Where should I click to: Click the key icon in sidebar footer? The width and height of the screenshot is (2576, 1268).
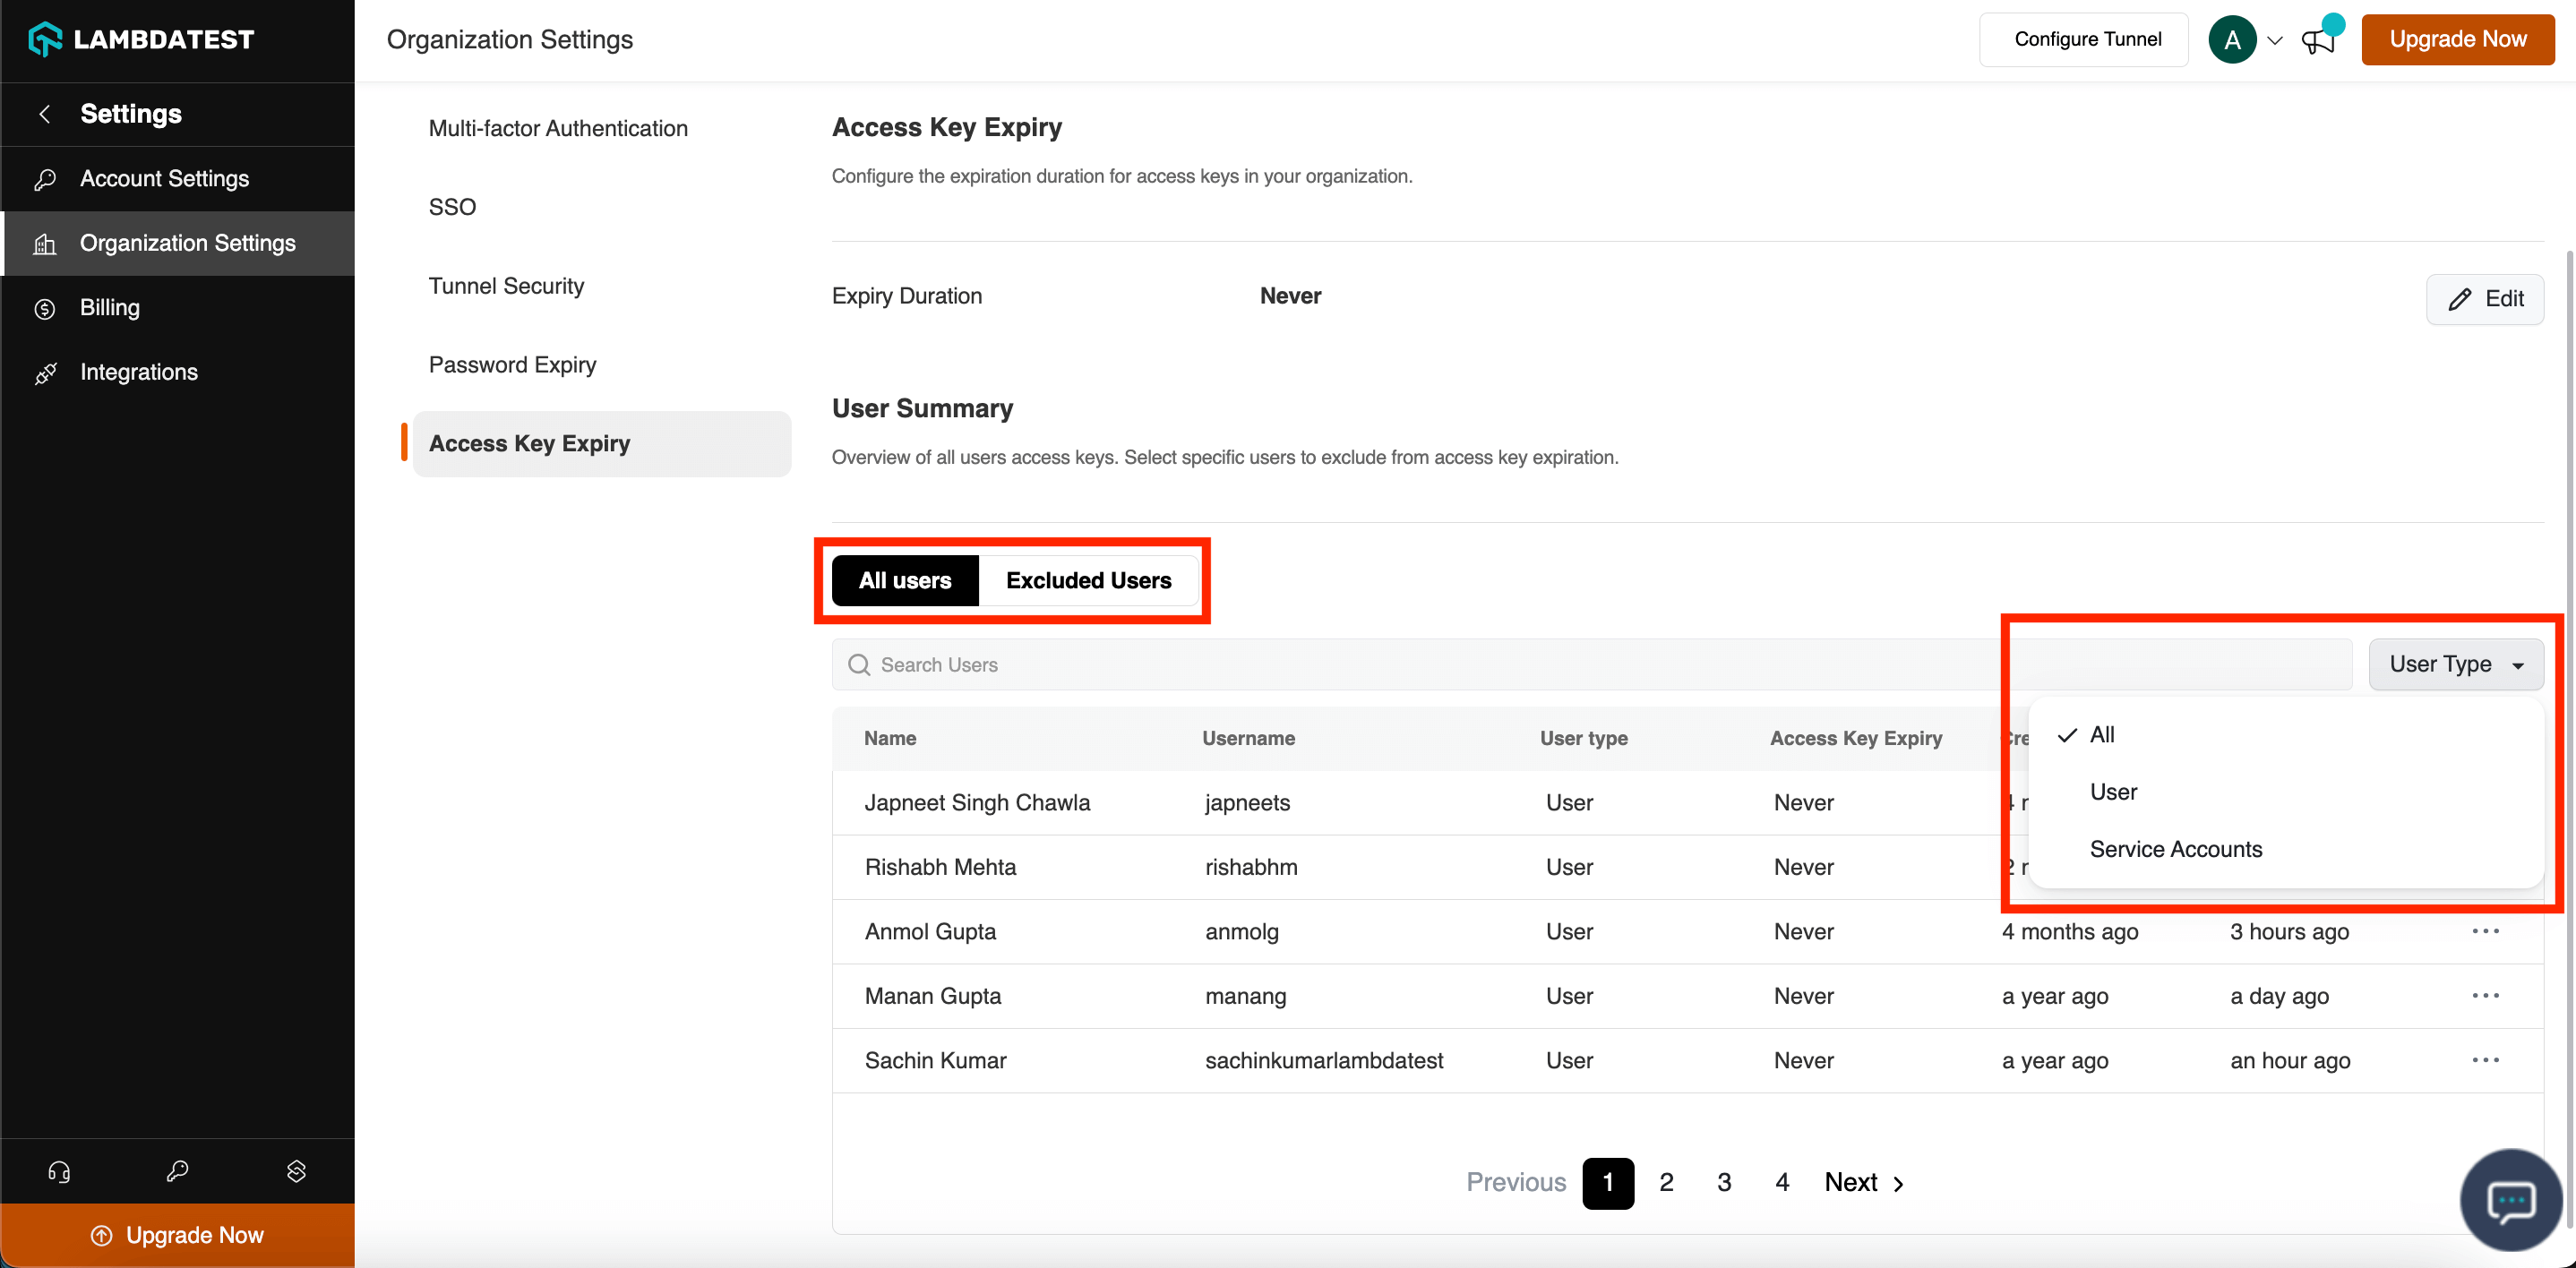click(x=177, y=1171)
